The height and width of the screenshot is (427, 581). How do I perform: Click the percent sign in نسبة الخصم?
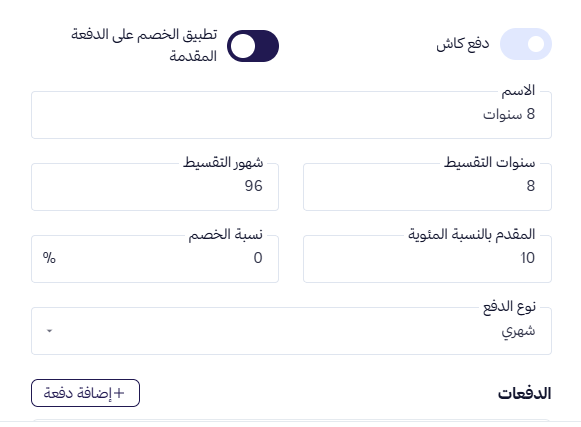[x=49, y=258]
